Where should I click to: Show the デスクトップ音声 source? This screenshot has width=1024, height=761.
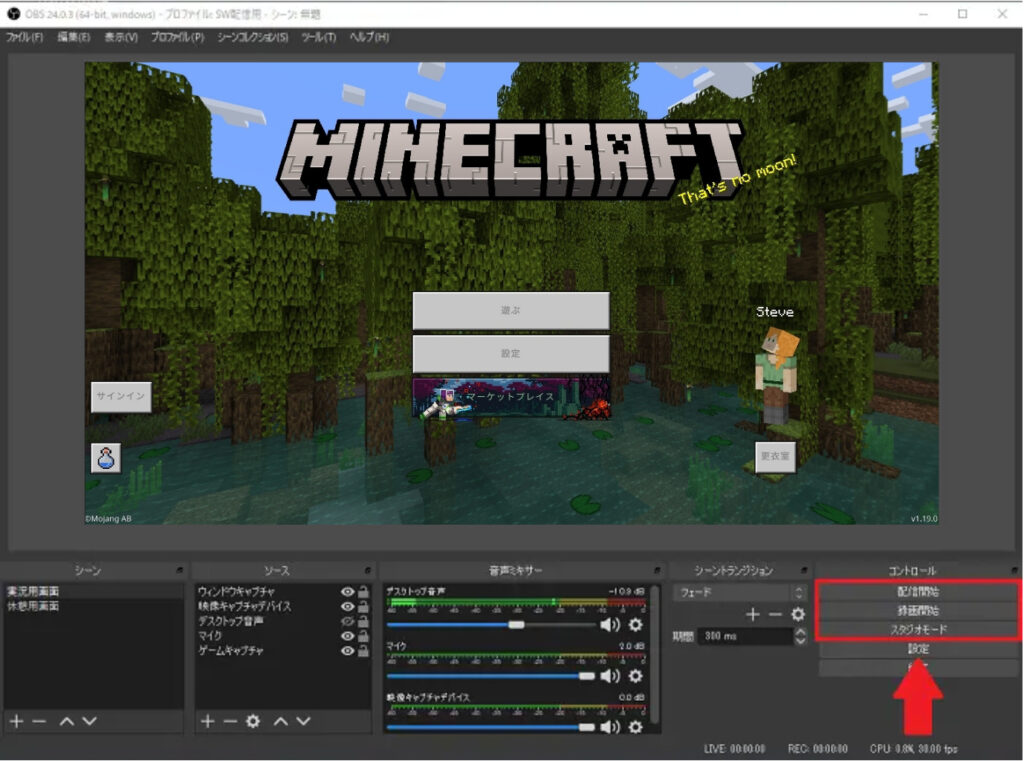347,621
